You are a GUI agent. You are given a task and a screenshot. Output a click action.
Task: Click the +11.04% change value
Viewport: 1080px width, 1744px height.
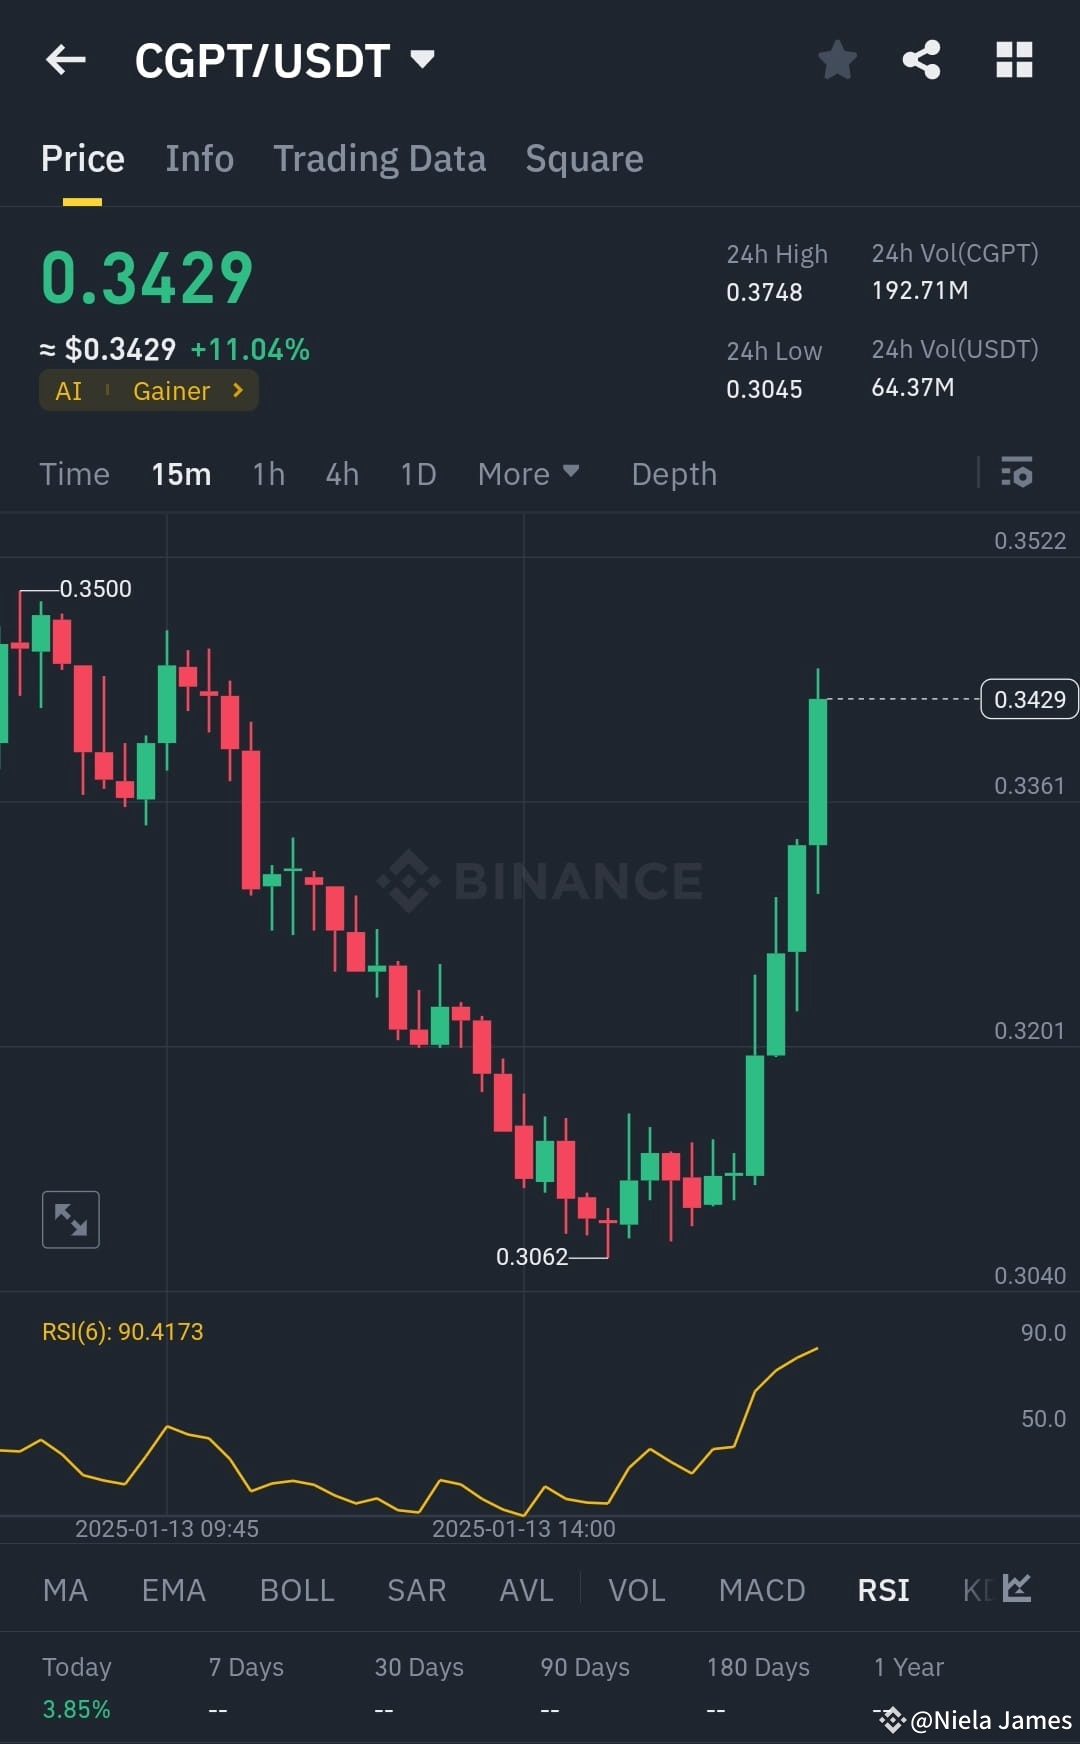[250, 349]
